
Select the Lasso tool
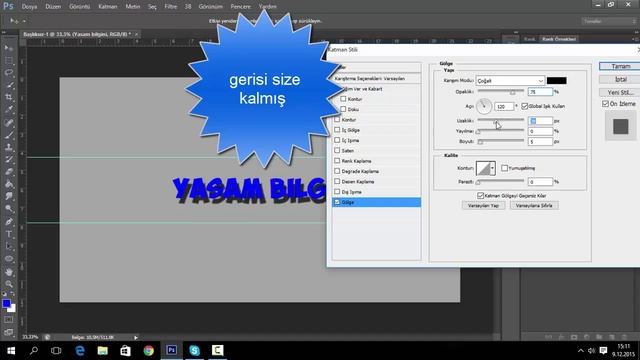9,73
